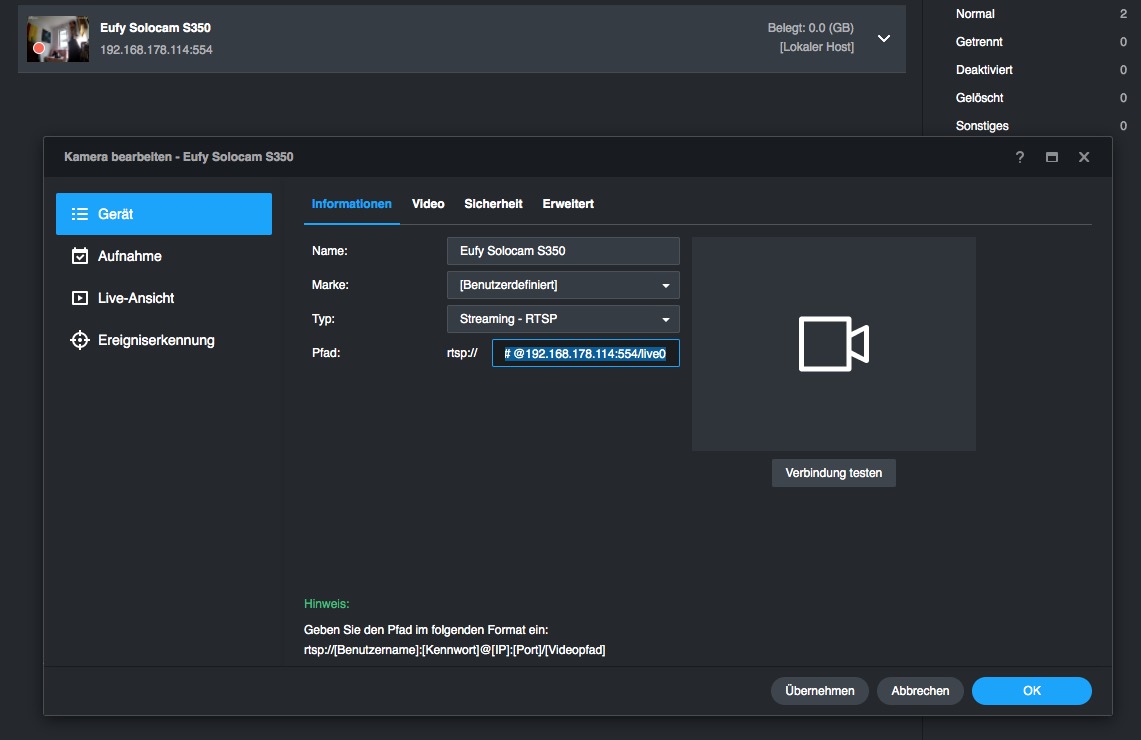Click the Gerät list icon in sidebar
The image size is (1141, 740).
[x=80, y=214]
